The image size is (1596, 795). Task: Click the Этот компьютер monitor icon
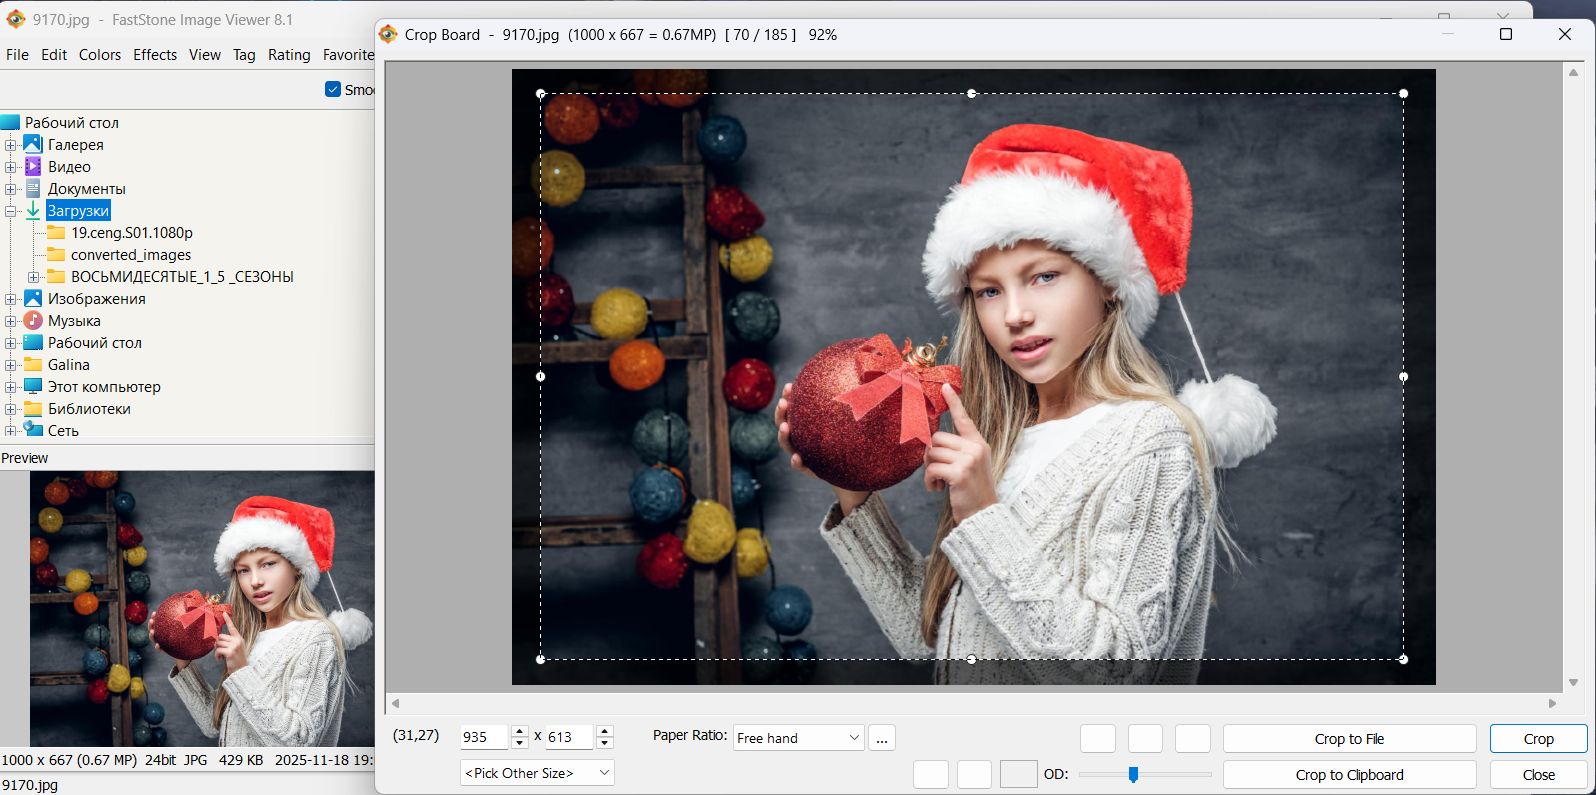pos(33,387)
